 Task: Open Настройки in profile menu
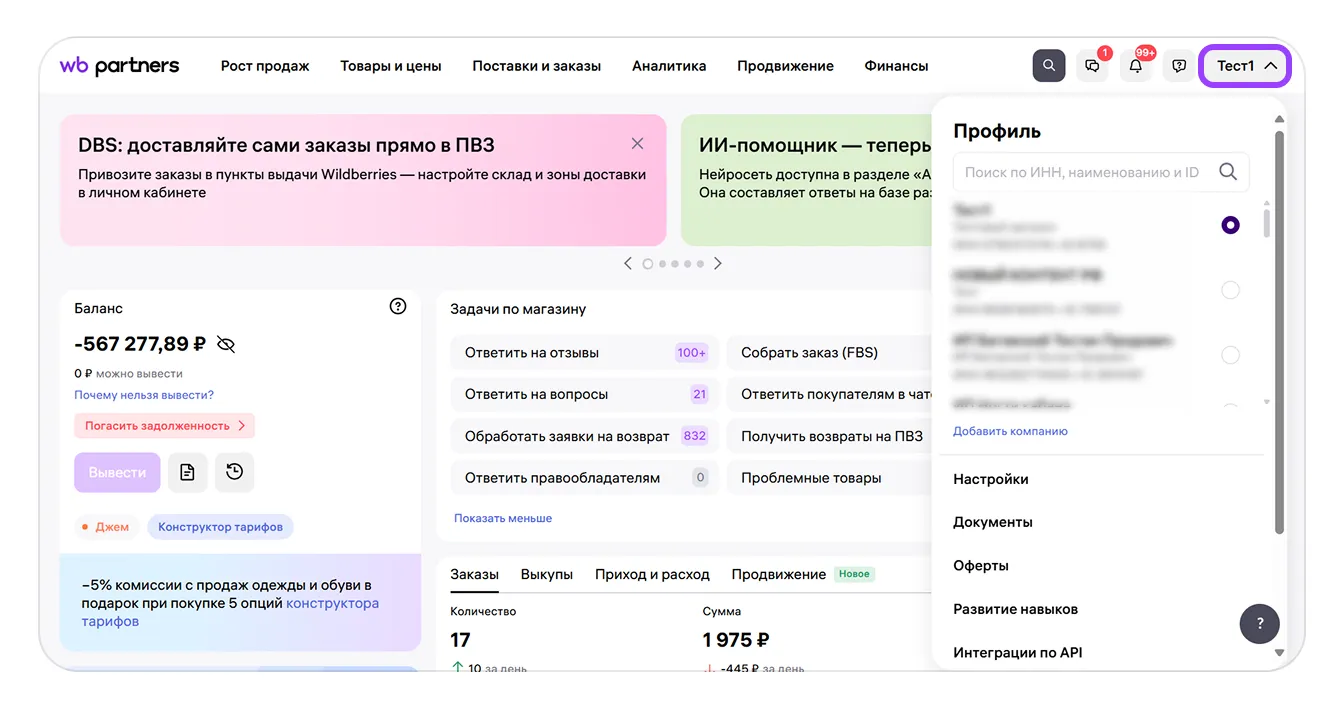991,479
